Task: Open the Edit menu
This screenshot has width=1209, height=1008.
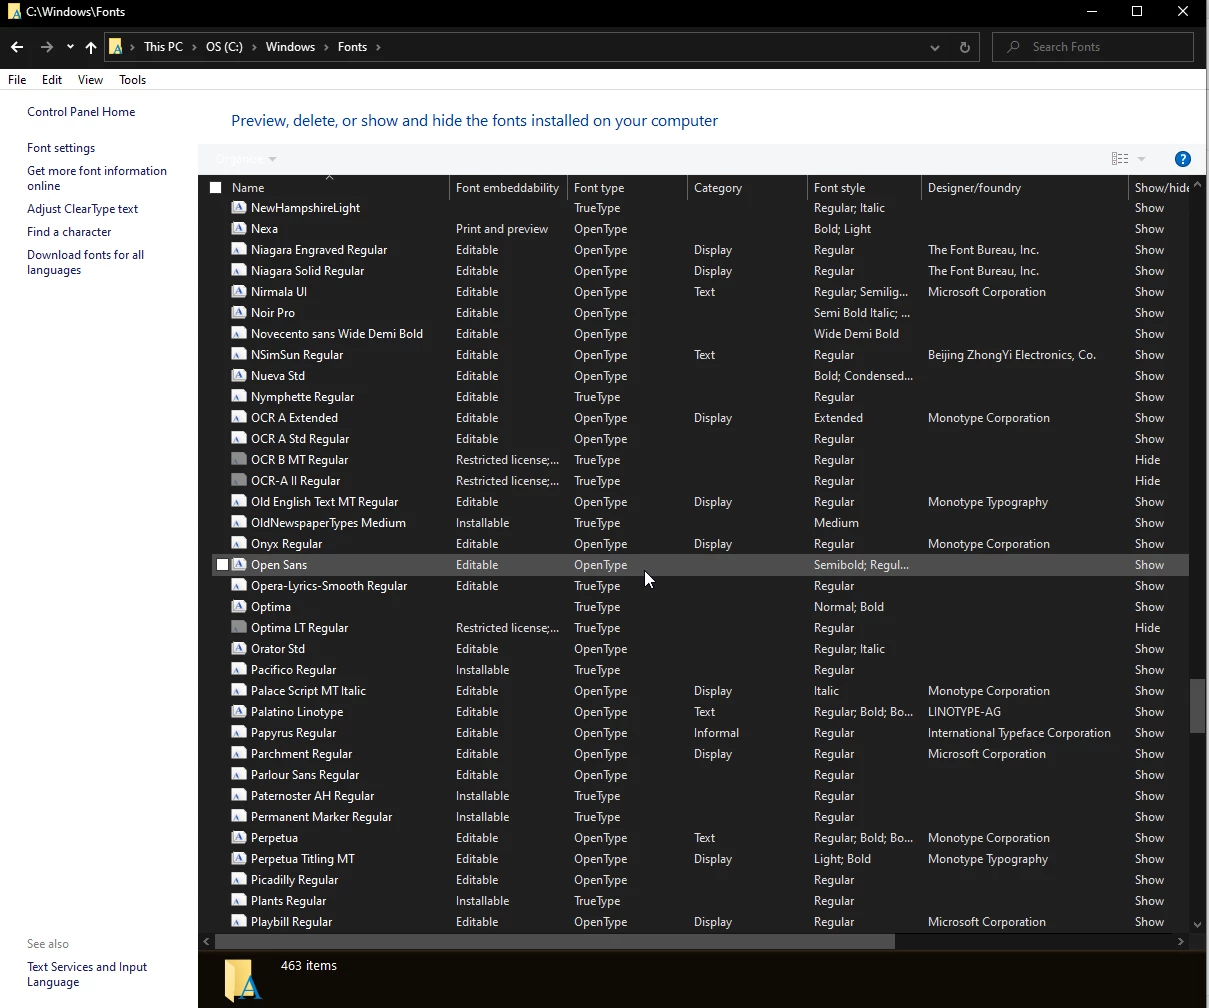Action: pyautogui.click(x=52, y=80)
